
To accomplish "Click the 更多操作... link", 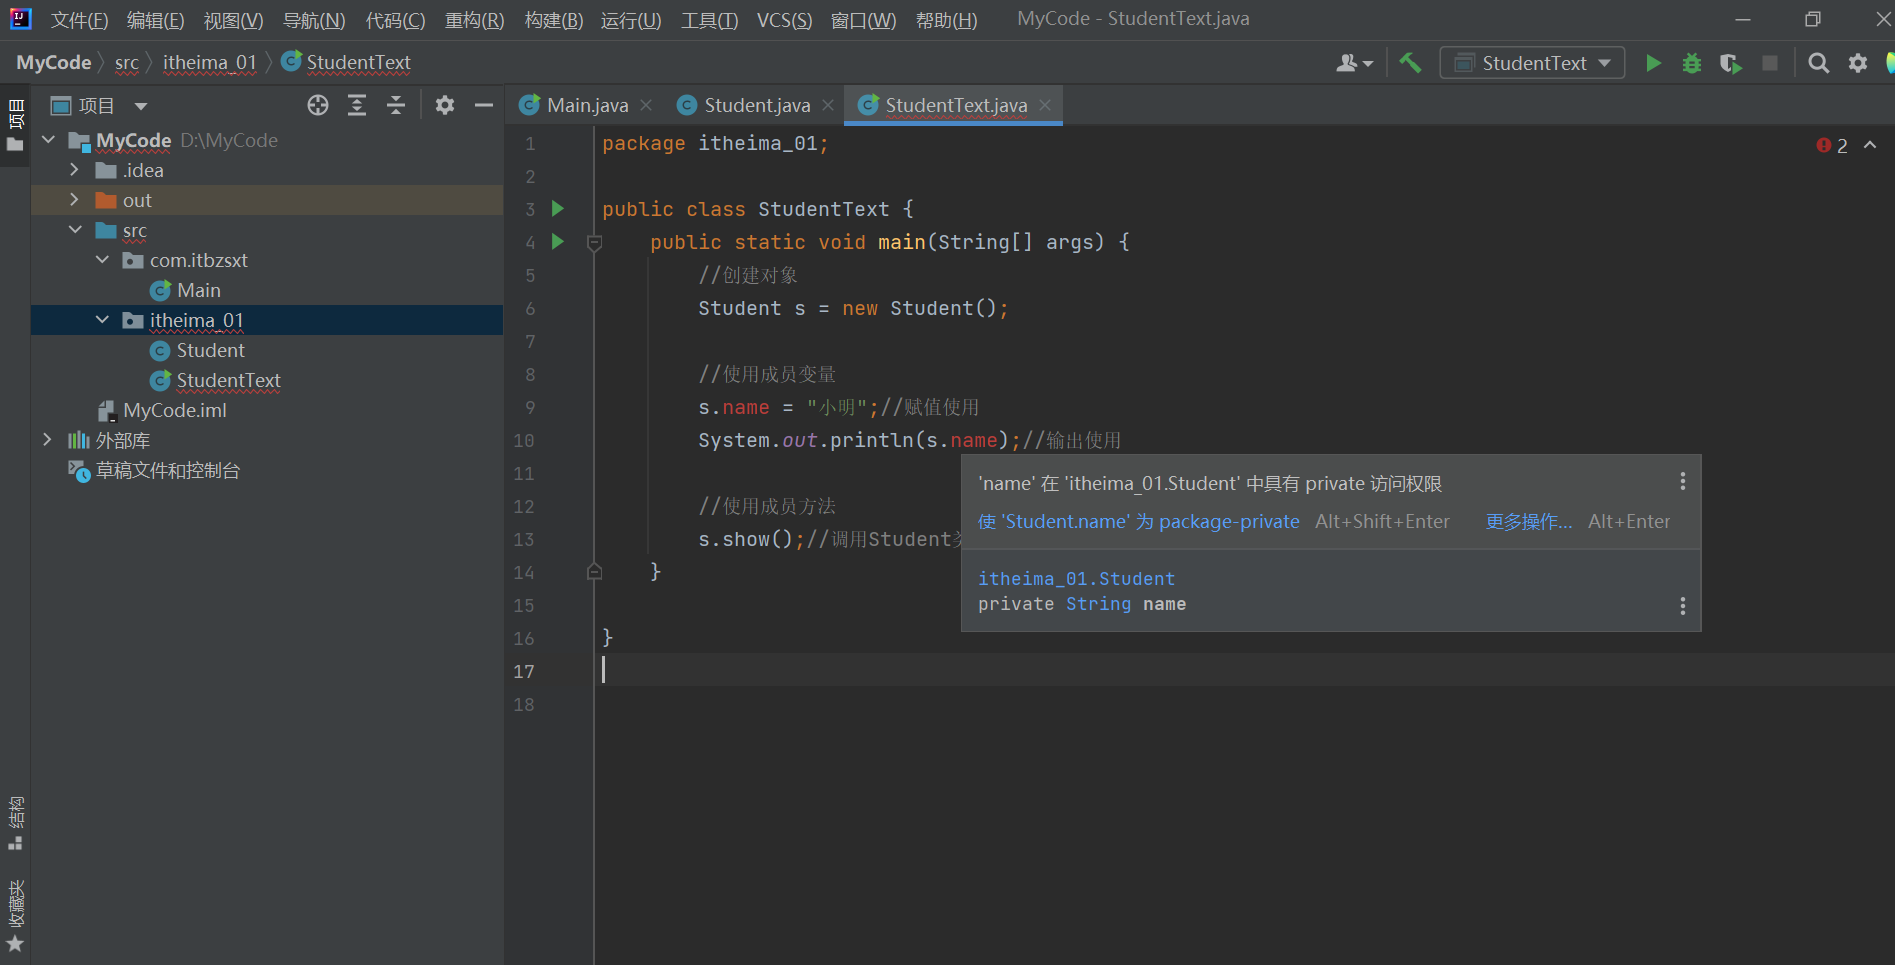I will click(x=1528, y=521).
